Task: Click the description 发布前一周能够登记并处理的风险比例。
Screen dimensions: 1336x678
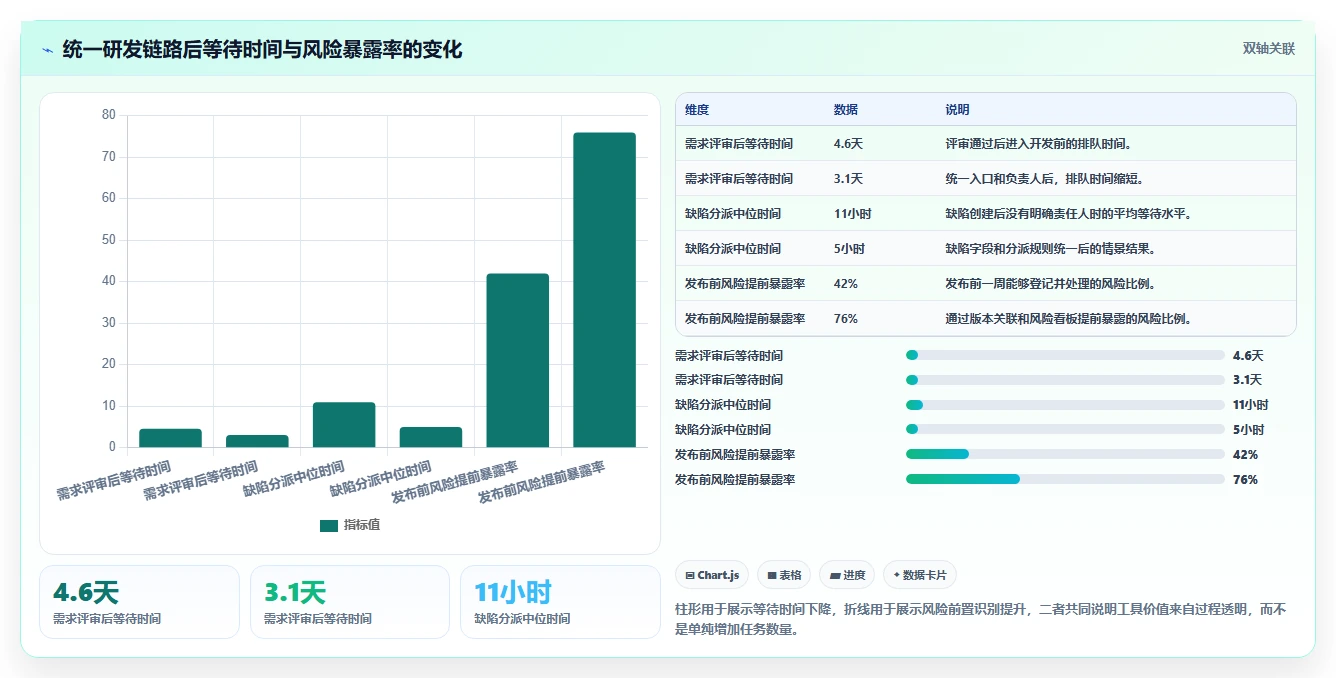Action: pos(1051,284)
